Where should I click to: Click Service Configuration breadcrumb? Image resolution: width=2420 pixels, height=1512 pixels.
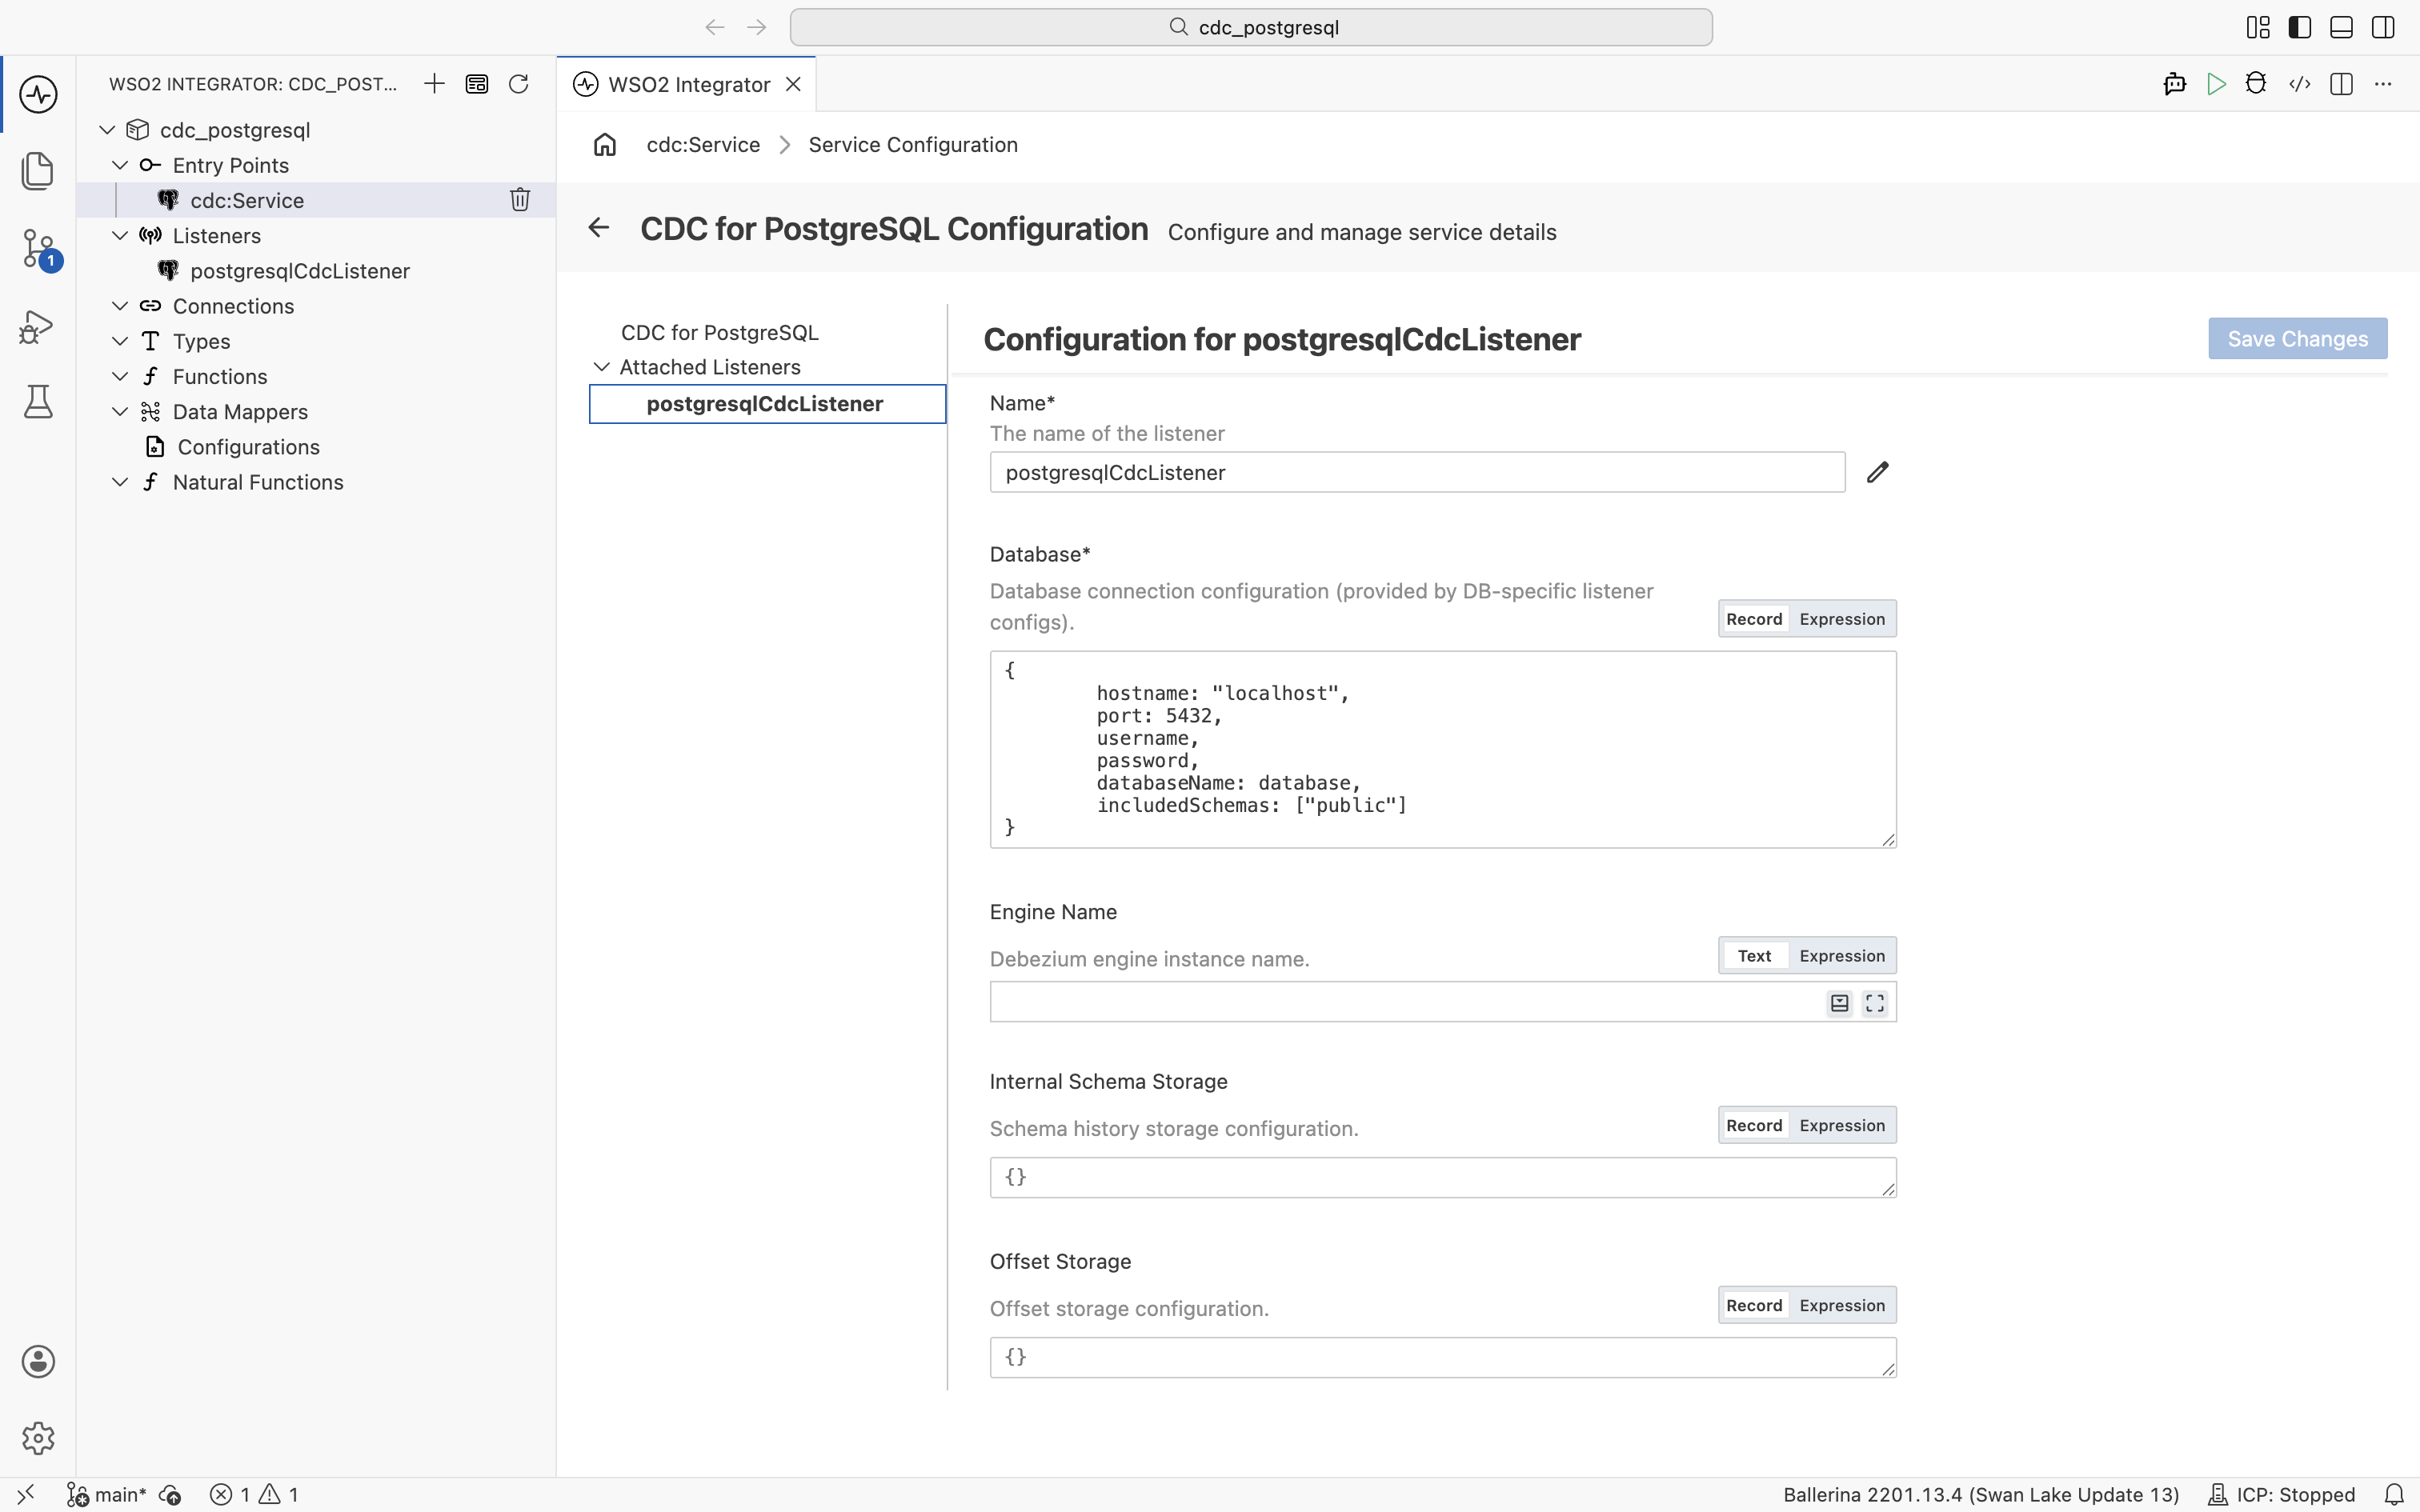point(913,145)
